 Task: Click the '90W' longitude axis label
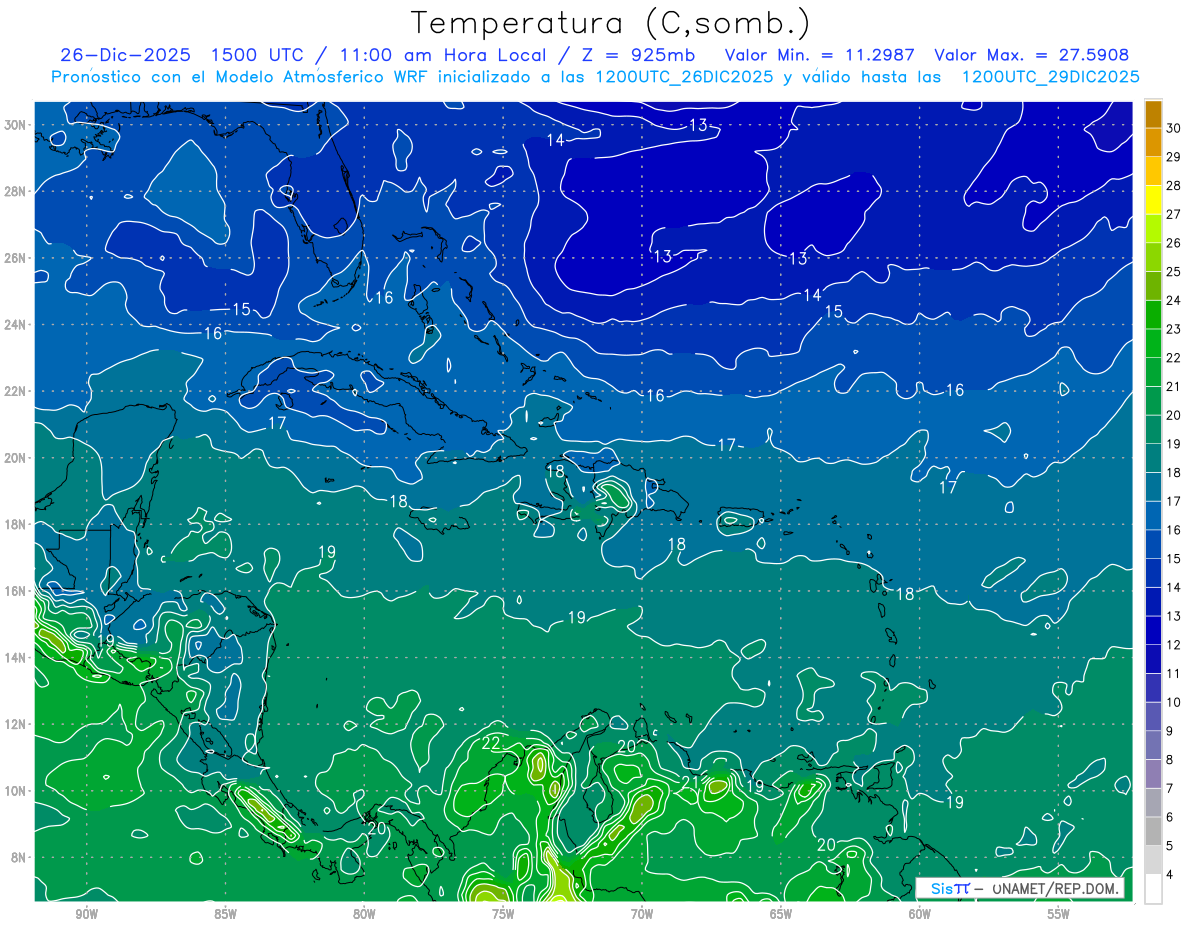point(86,914)
